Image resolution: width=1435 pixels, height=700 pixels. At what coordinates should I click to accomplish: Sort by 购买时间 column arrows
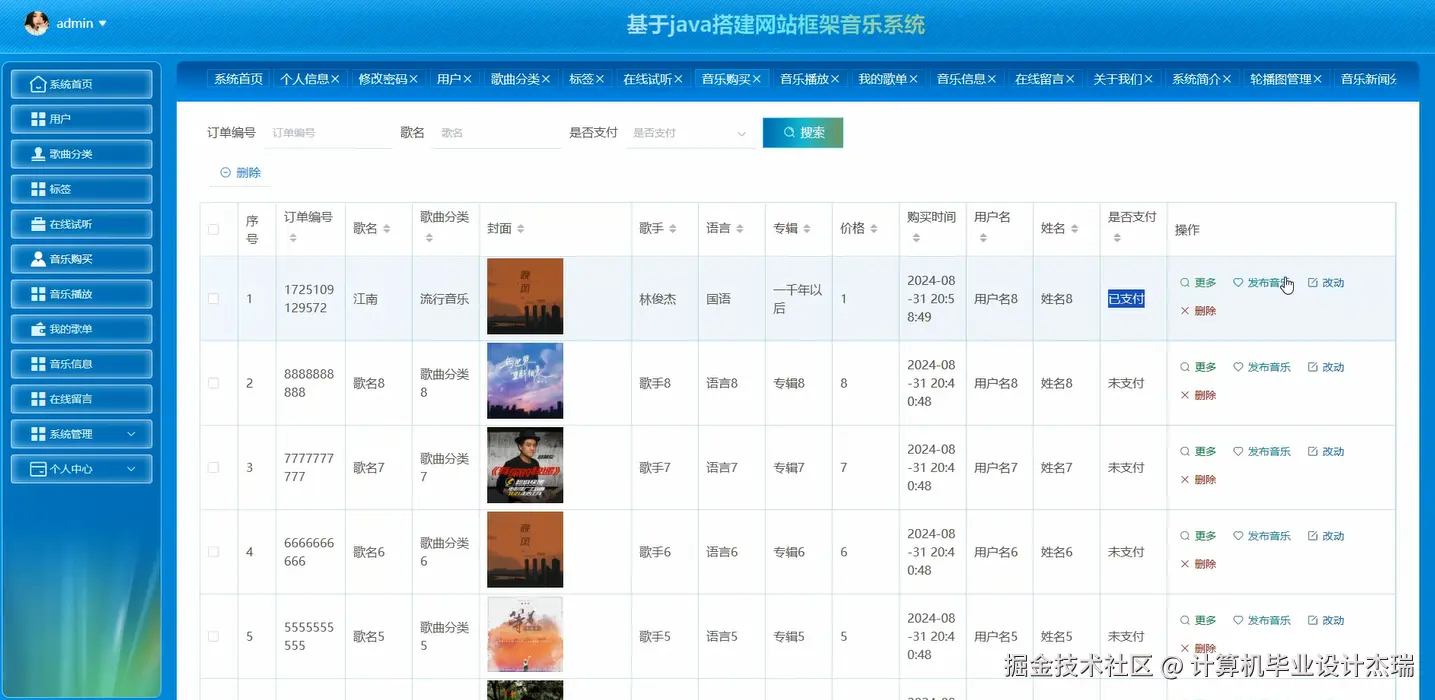[x=916, y=238]
